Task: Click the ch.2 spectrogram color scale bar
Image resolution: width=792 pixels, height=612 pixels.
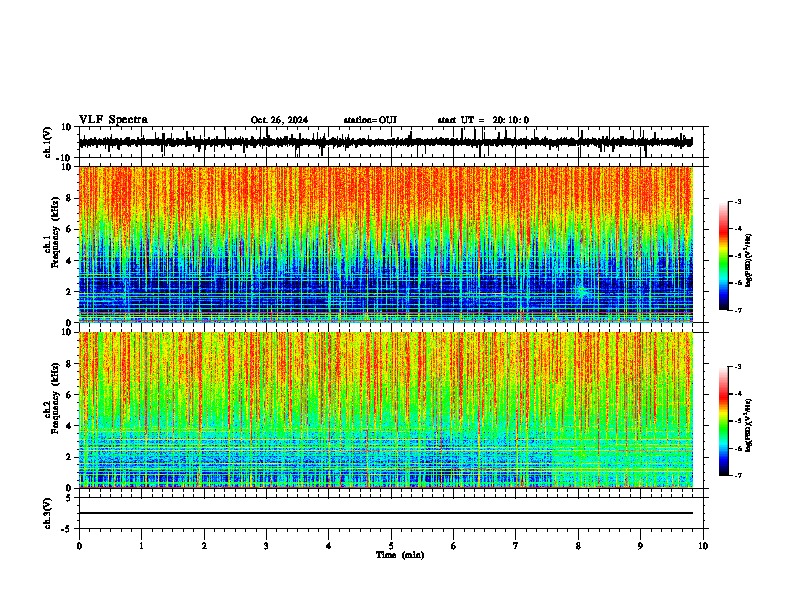Action: [723, 421]
